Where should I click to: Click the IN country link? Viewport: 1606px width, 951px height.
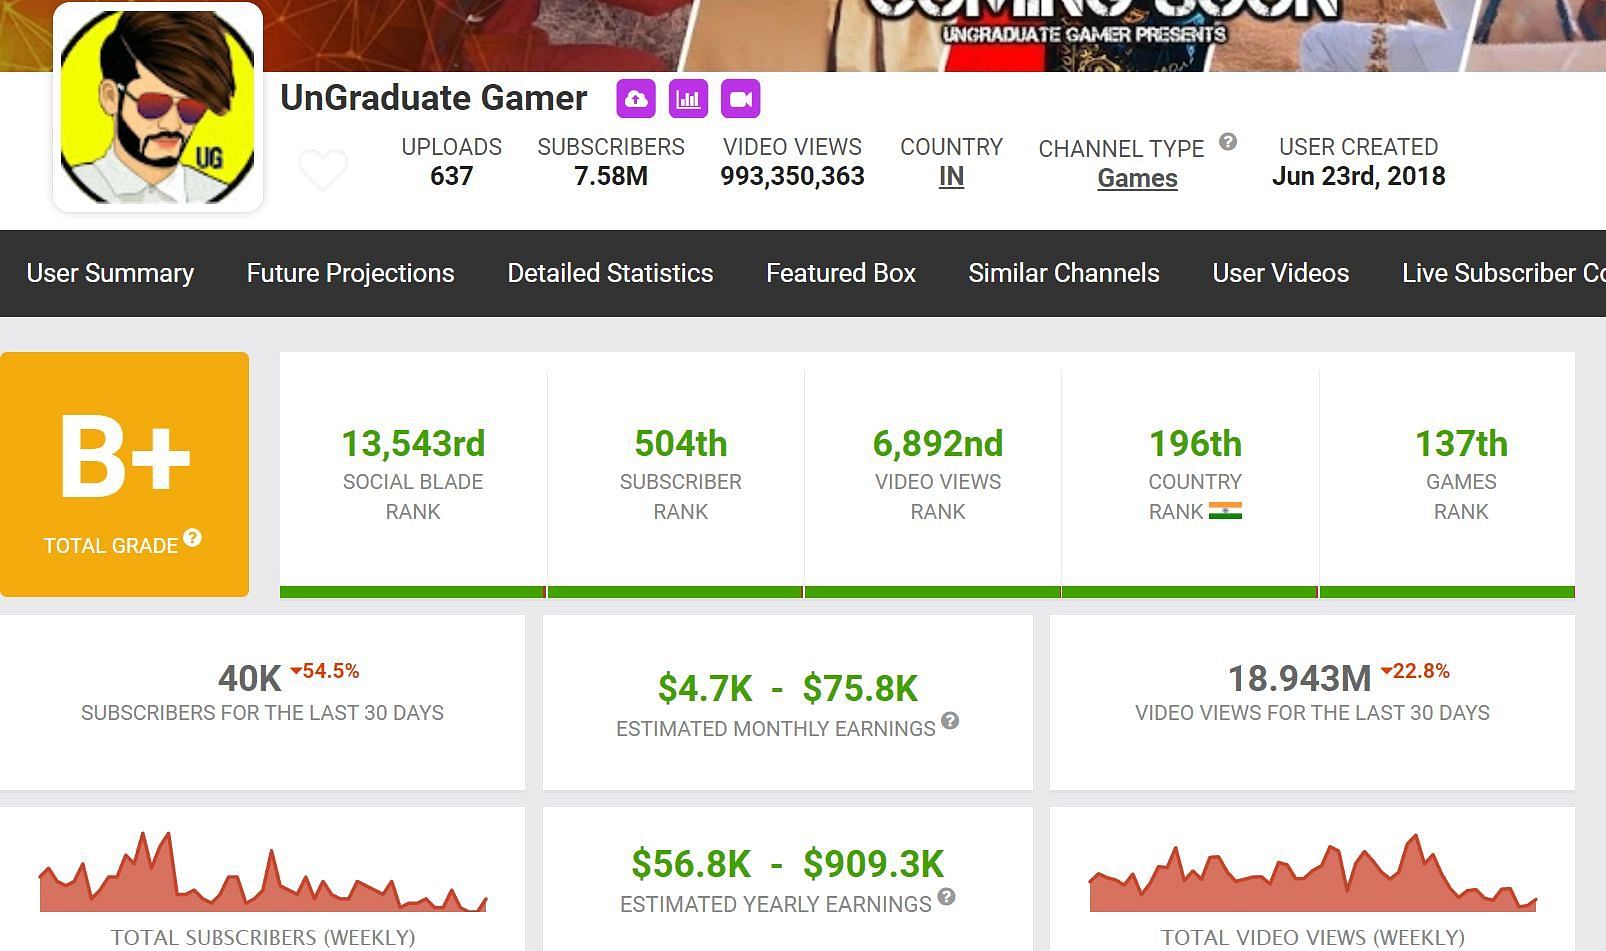pos(951,177)
